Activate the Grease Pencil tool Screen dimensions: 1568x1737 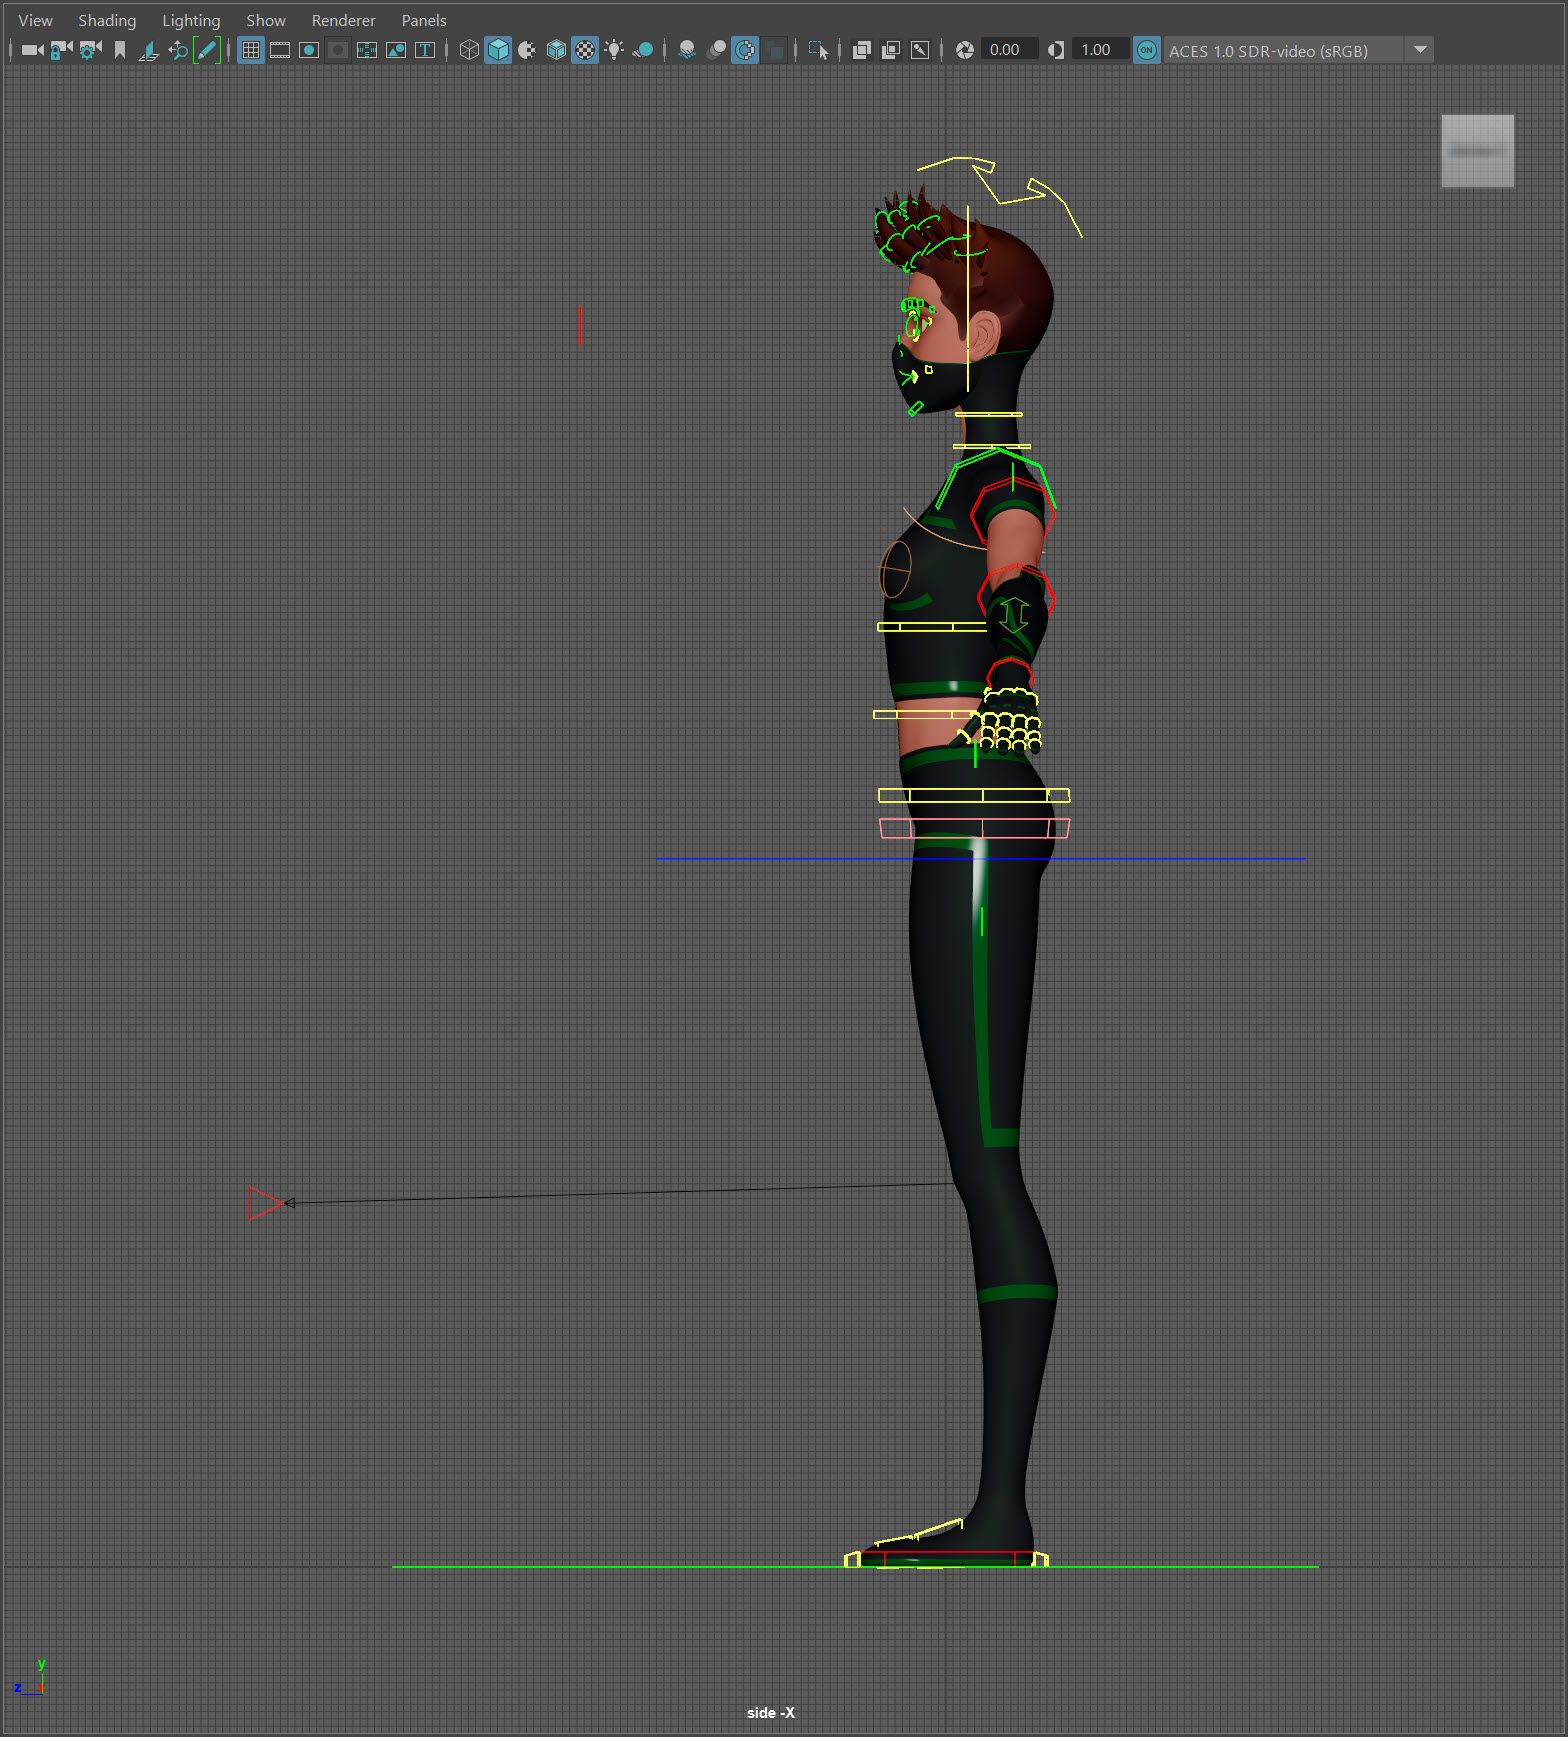tap(207, 50)
